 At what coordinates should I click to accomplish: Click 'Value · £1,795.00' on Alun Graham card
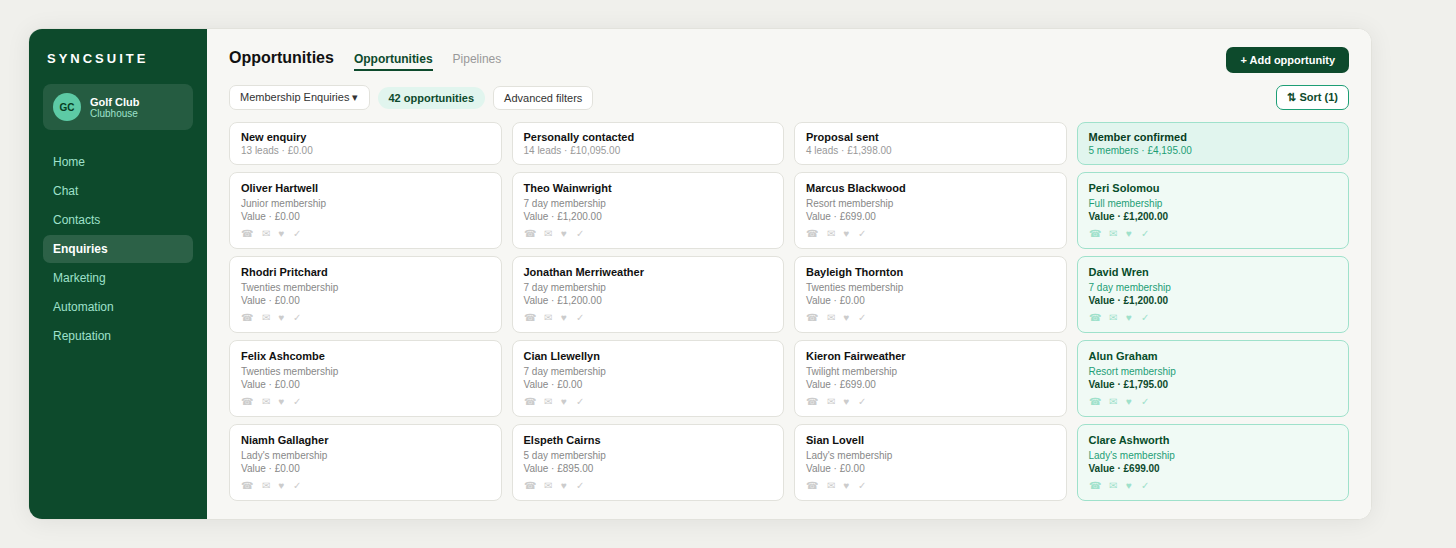coord(1128,384)
